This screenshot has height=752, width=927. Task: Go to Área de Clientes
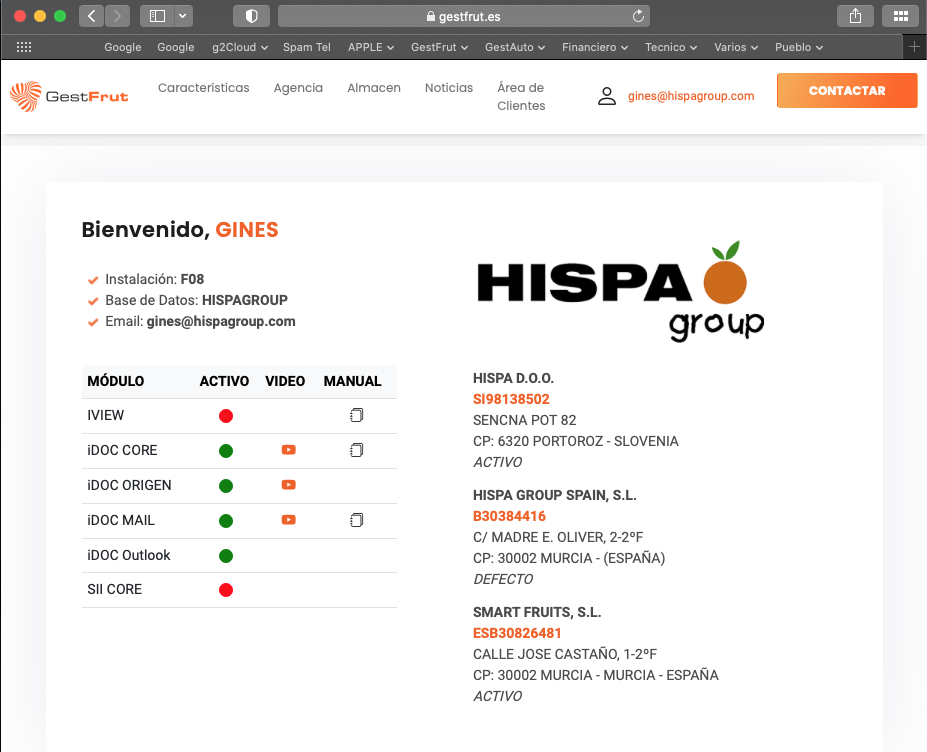[x=521, y=96]
